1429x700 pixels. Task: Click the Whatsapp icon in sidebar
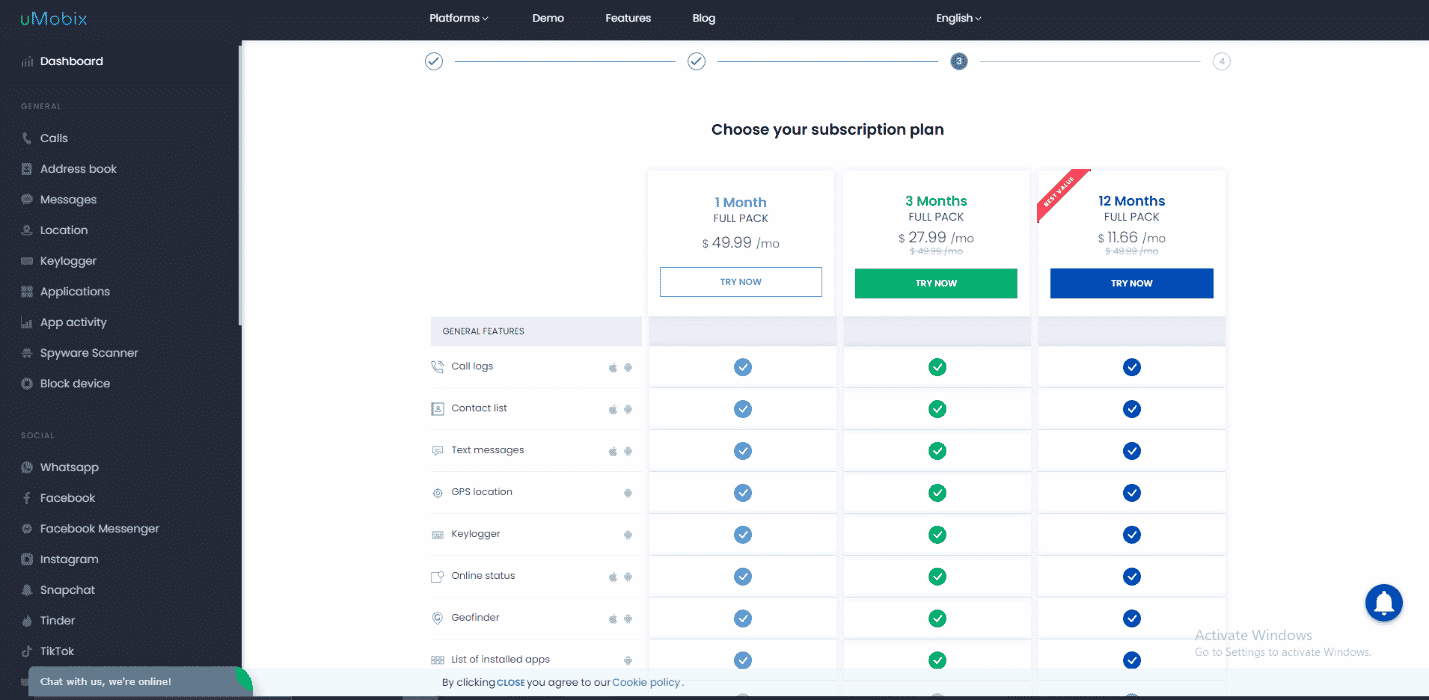click(27, 467)
